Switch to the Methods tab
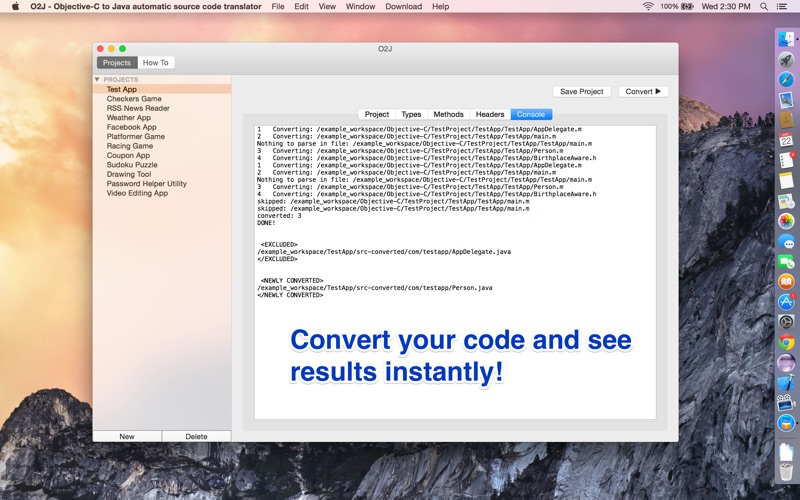This screenshot has height=500, width=800. 448,114
